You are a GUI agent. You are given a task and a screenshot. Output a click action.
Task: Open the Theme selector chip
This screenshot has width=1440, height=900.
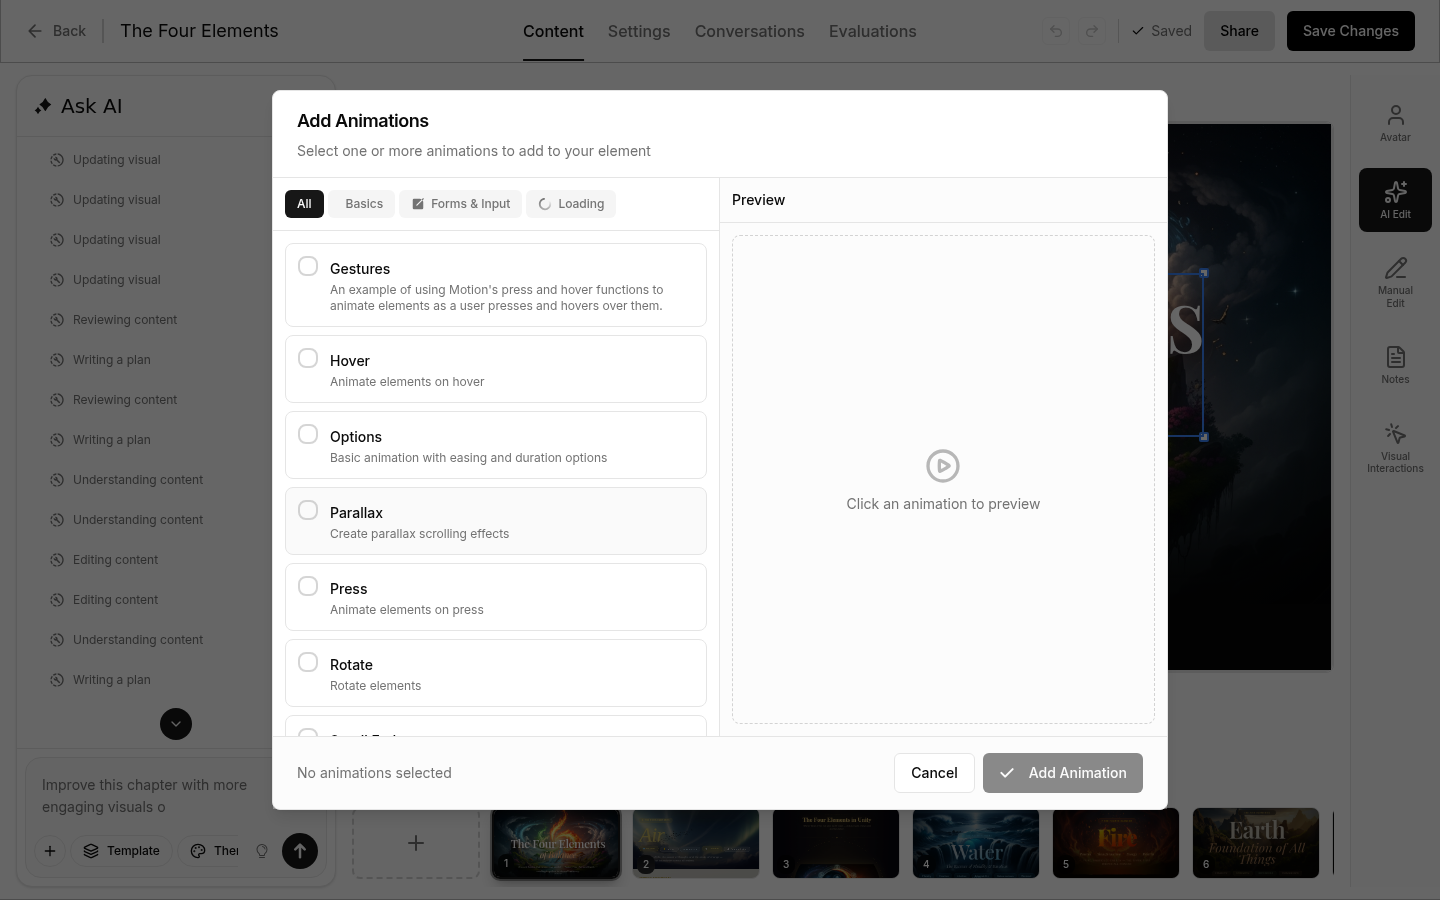[x=214, y=851]
